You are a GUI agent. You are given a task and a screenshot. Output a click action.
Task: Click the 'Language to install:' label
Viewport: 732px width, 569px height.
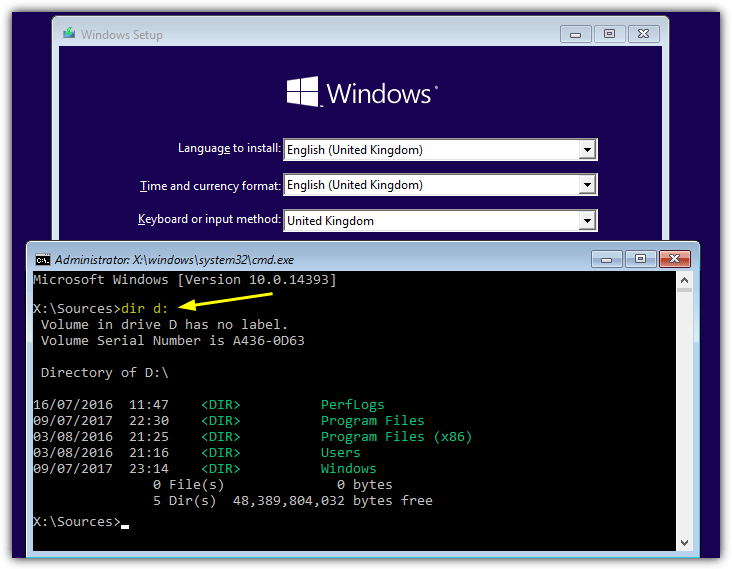point(229,148)
